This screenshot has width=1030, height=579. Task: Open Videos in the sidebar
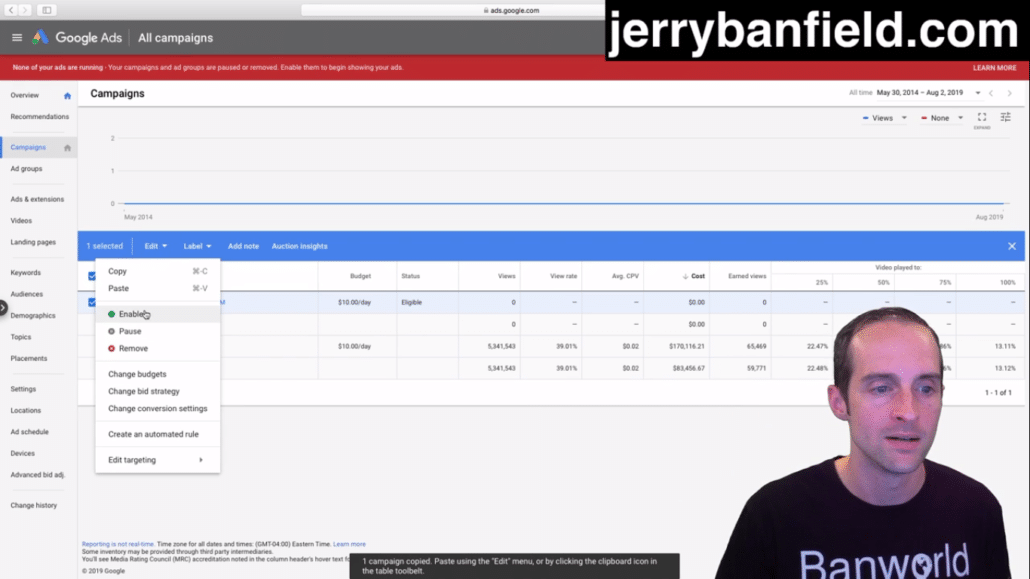pyautogui.click(x=21, y=221)
